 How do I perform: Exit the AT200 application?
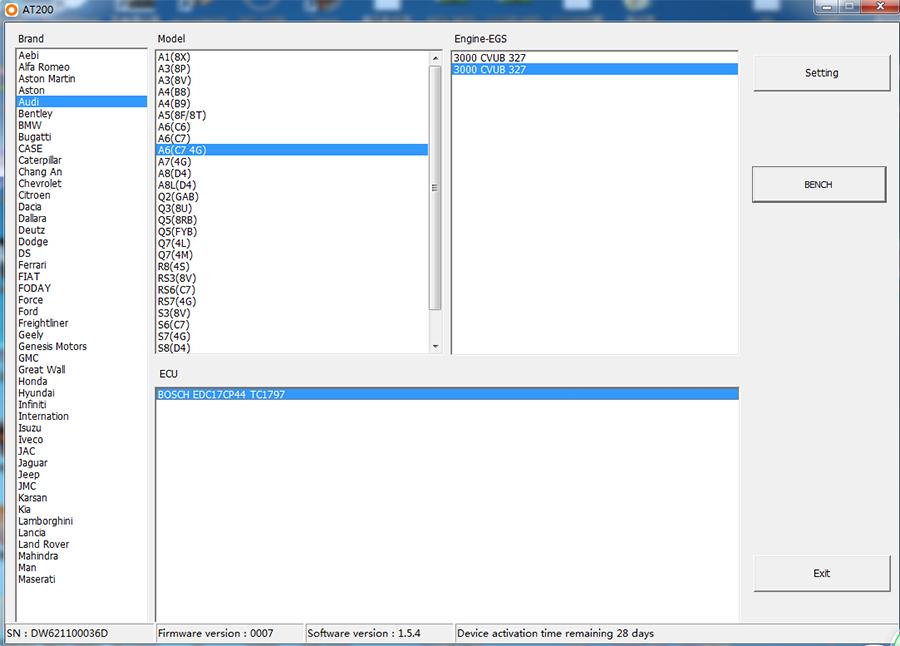tap(821, 572)
